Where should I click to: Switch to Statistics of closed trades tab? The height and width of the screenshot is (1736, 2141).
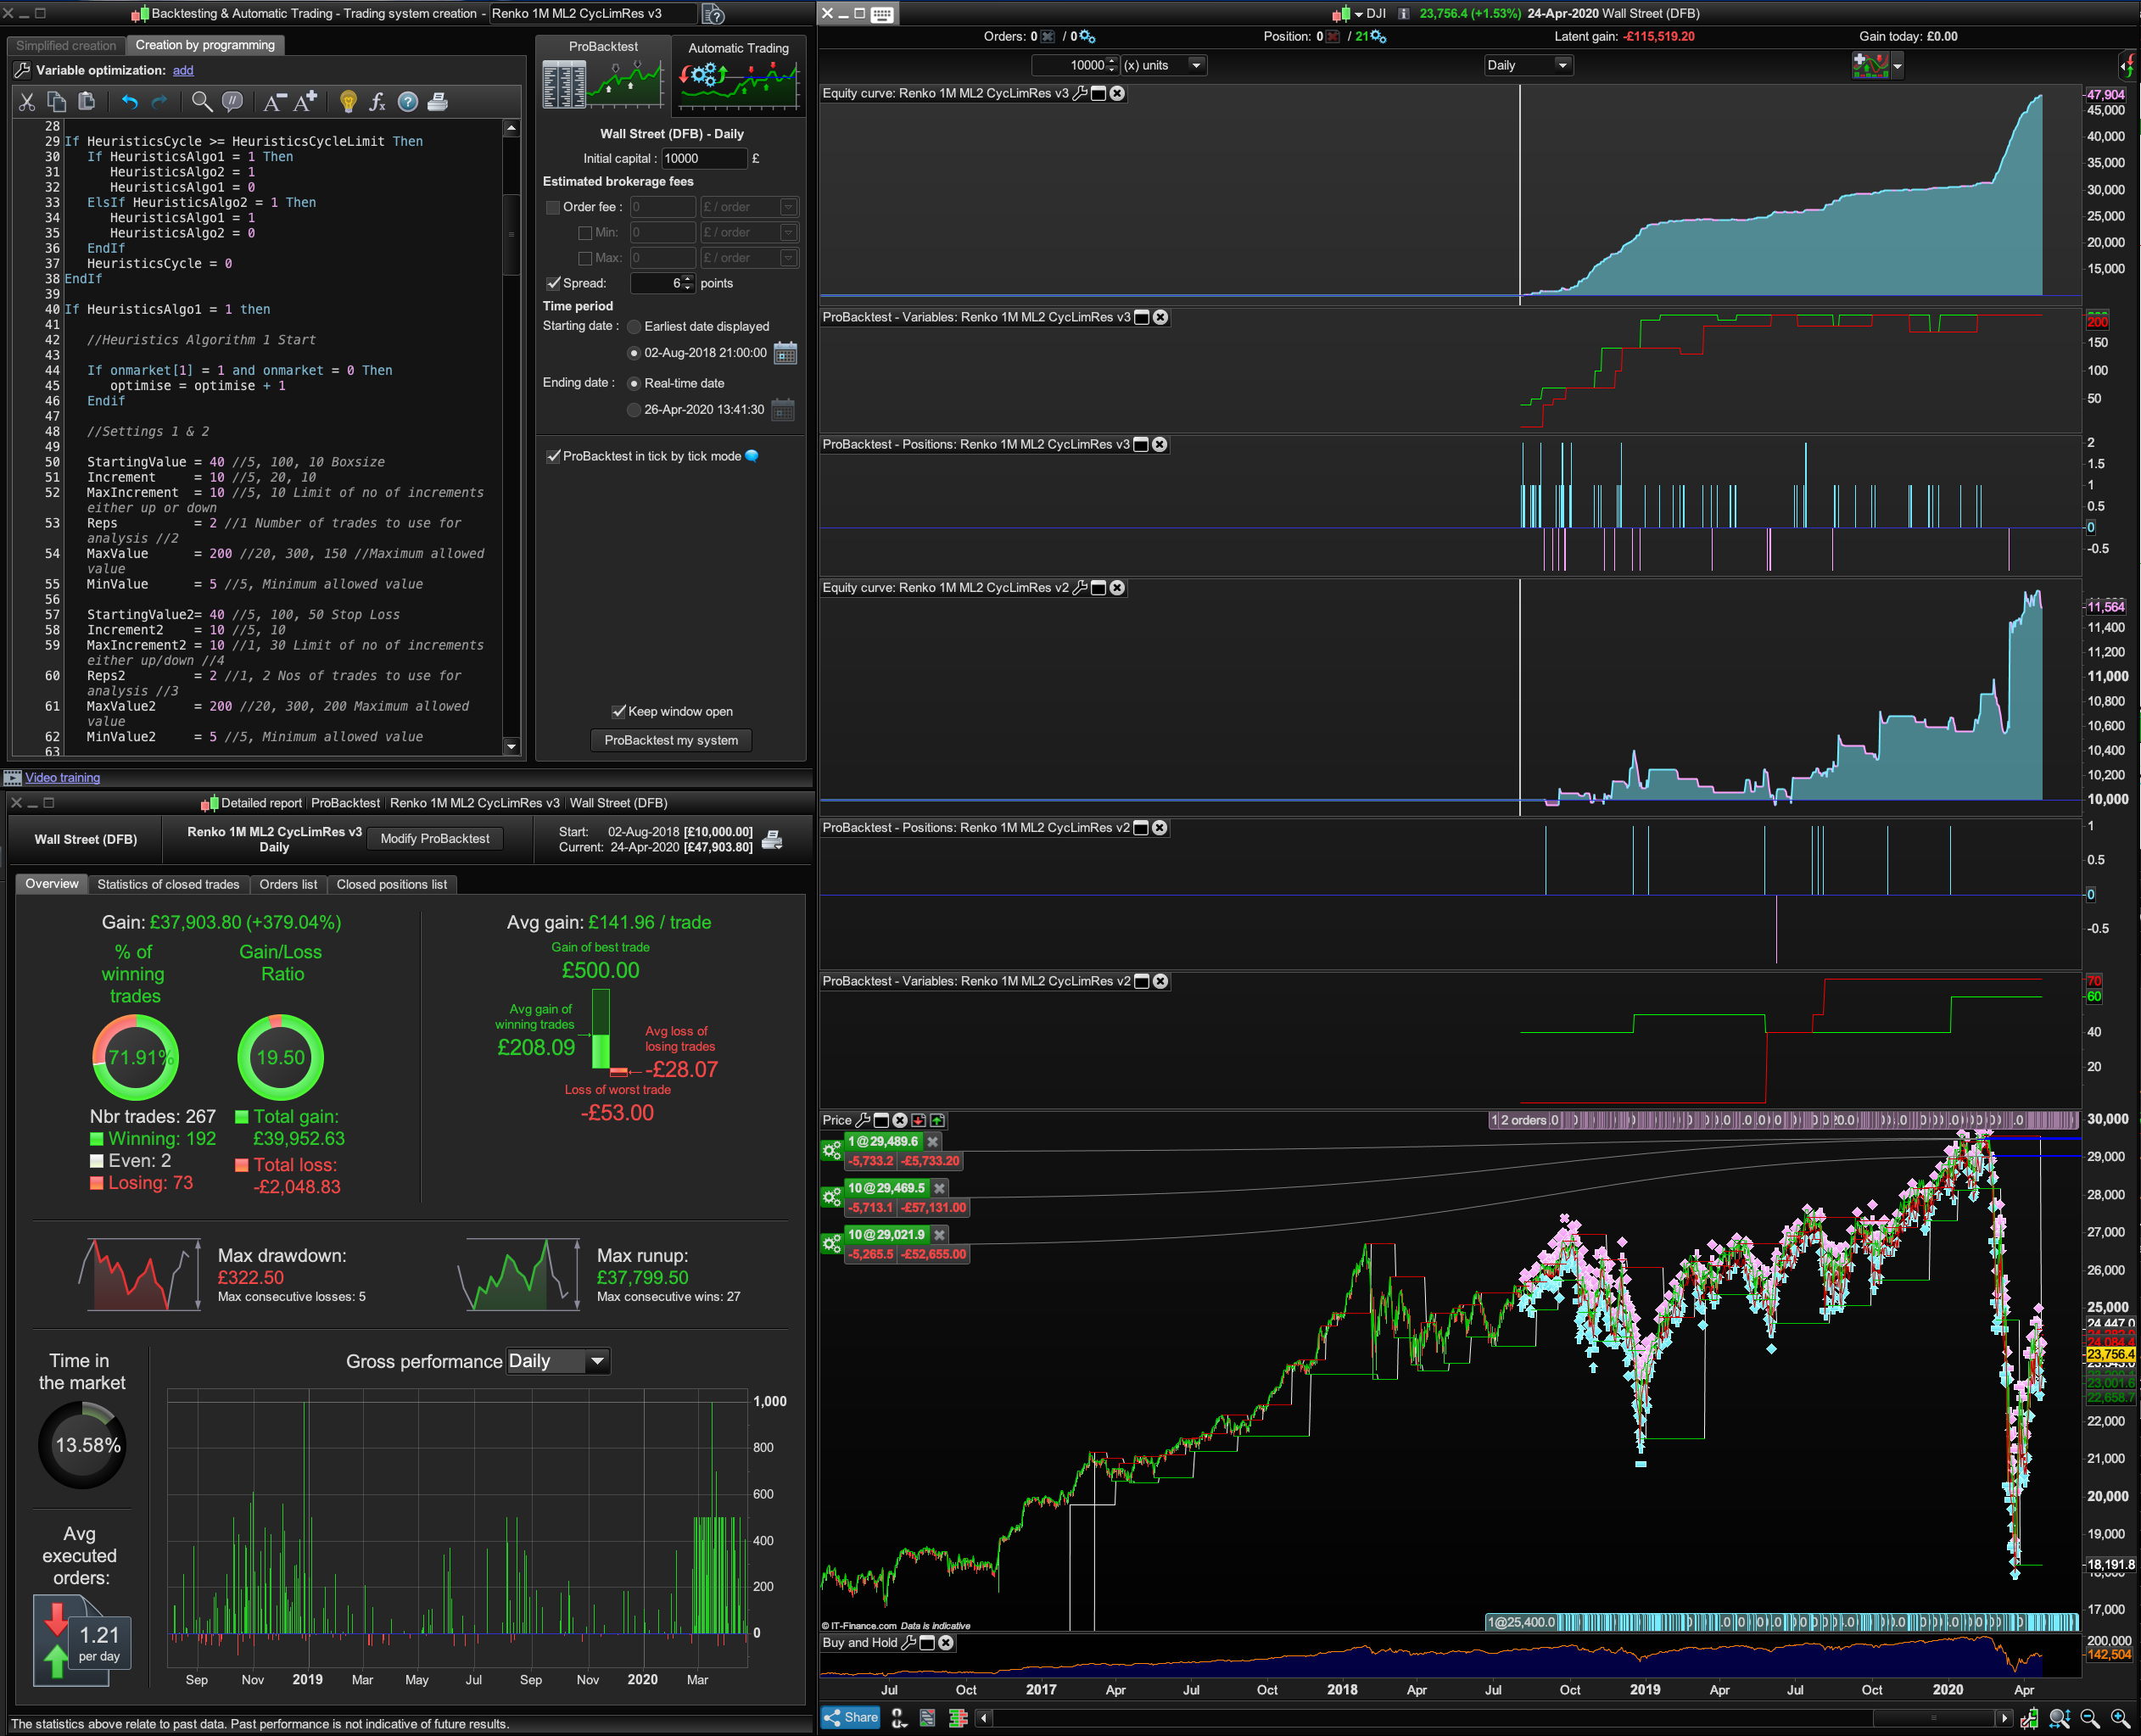(x=168, y=884)
